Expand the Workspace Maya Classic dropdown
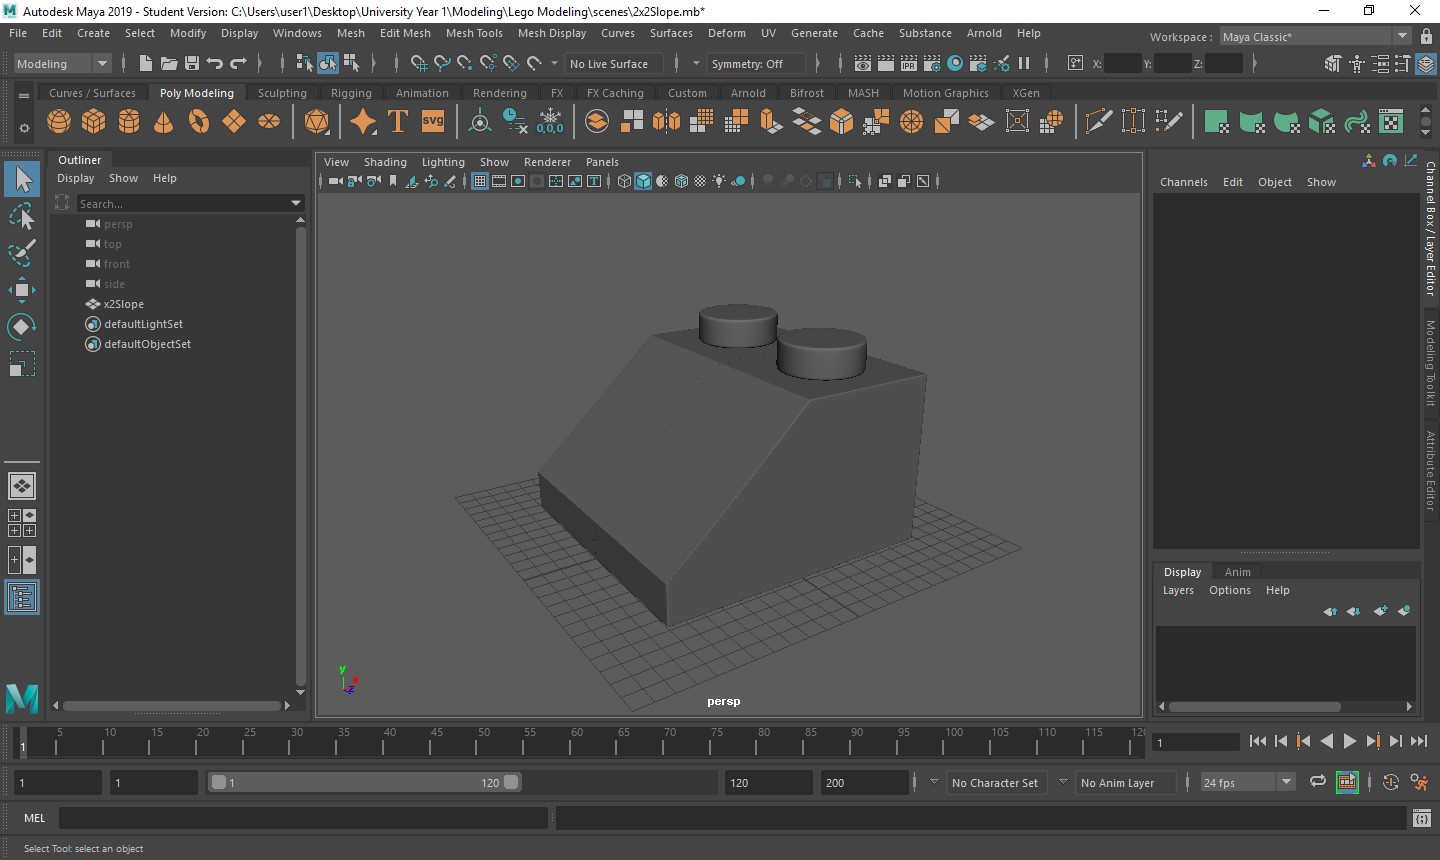This screenshot has height=860, width=1440. click(1401, 37)
